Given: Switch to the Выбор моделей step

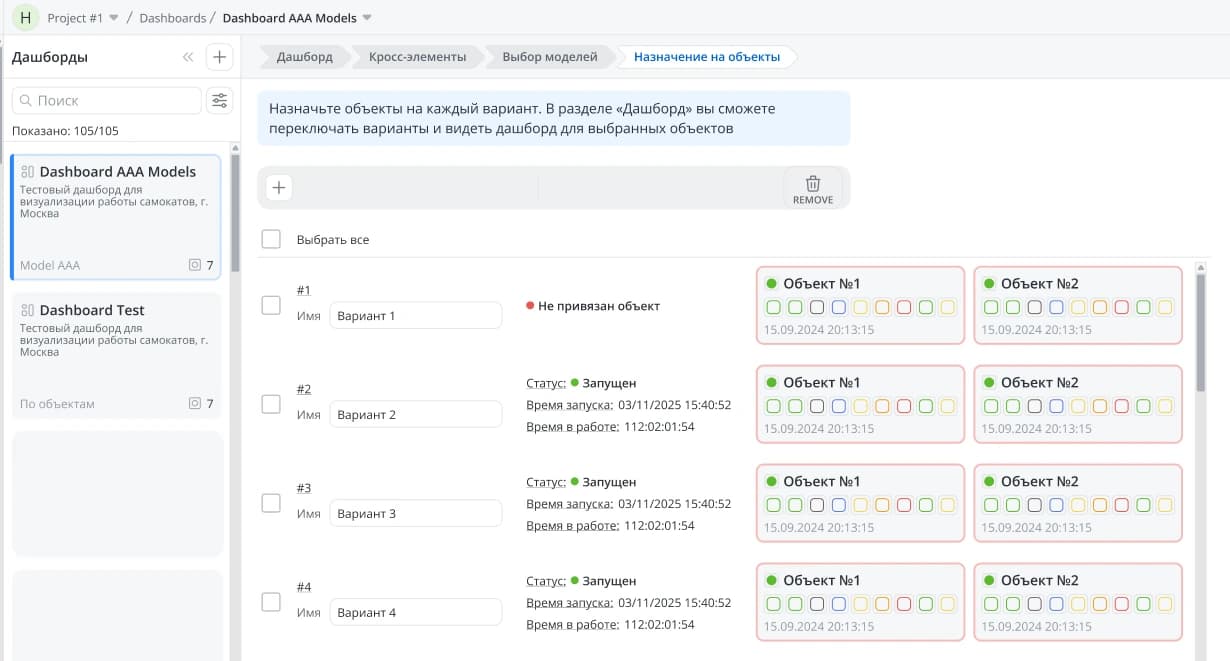Looking at the screenshot, I should 549,57.
